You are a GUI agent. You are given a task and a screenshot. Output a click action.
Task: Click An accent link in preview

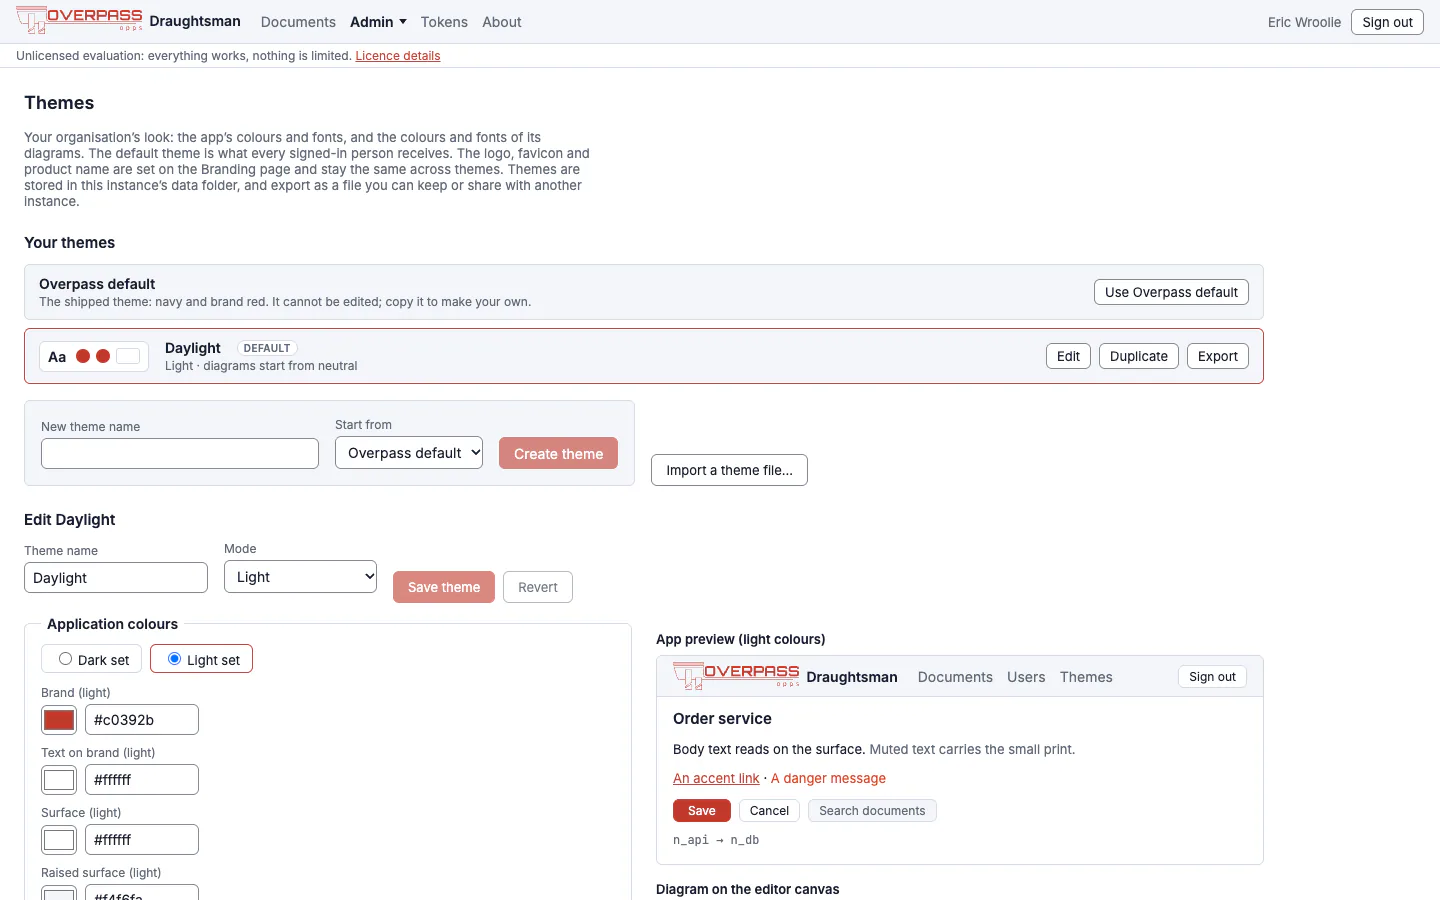[716, 778]
